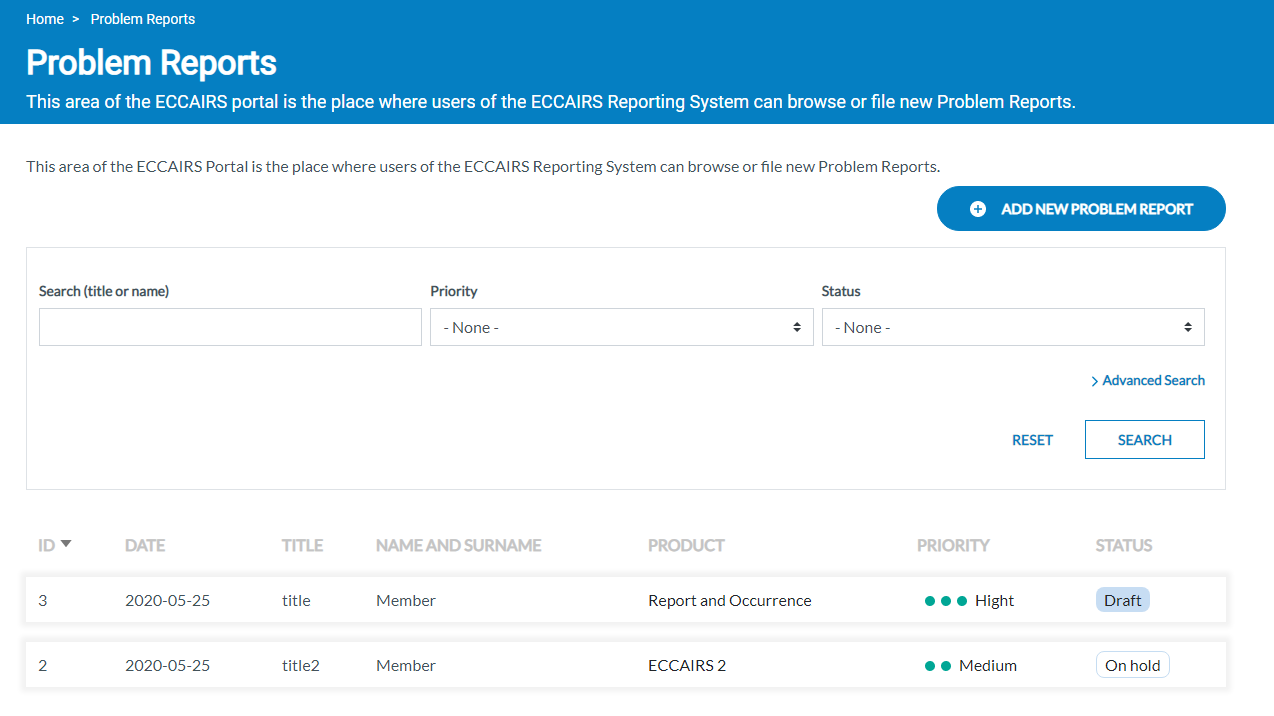This screenshot has height=716, width=1274.
Task: Click Member in the title2 report row
Action: click(x=406, y=665)
